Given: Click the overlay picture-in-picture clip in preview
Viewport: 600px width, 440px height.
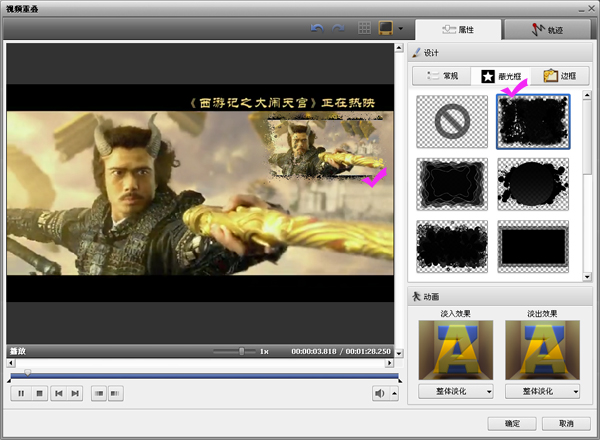Looking at the screenshot, I should (326, 148).
